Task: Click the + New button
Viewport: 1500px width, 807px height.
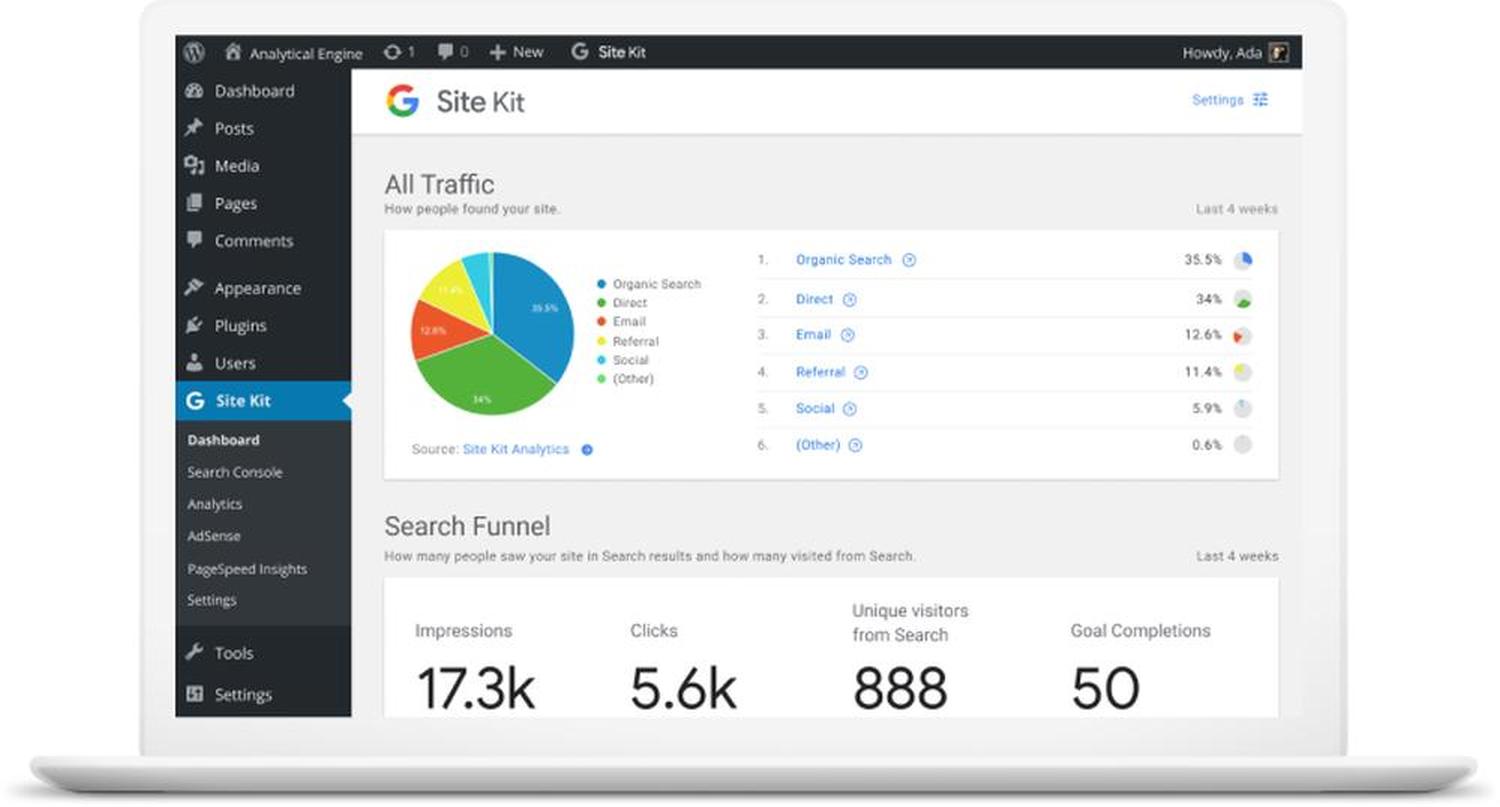Action: pos(516,52)
